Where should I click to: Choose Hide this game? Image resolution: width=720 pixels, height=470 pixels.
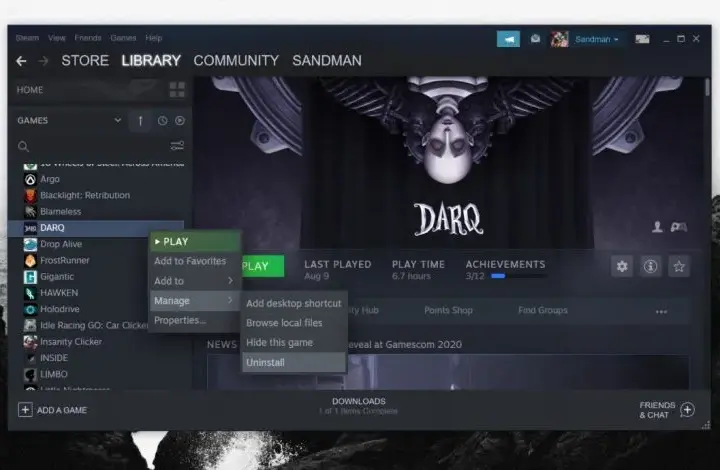point(293,342)
